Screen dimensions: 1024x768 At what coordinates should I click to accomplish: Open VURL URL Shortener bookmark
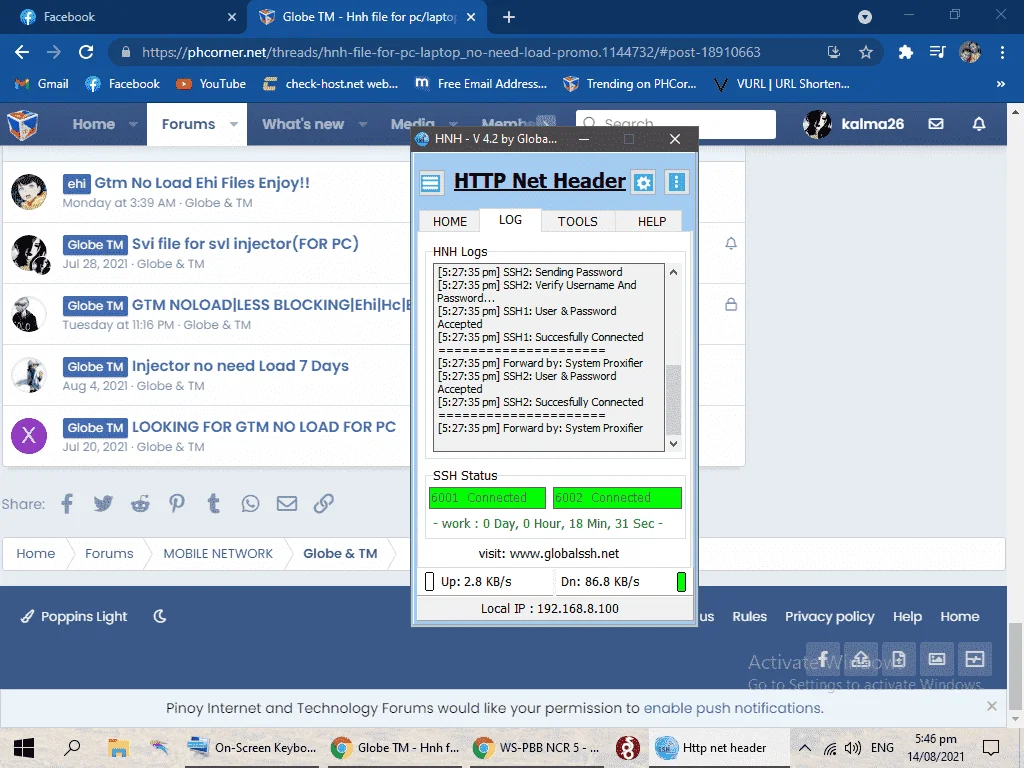[x=782, y=84]
